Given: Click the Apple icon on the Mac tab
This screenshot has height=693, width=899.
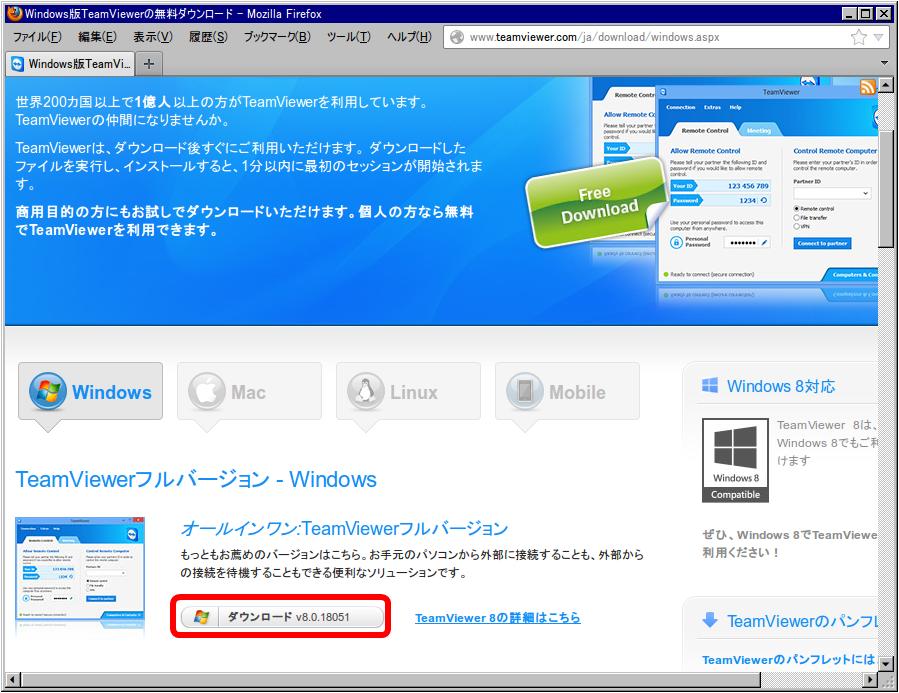Looking at the screenshot, I should tap(208, 390).
